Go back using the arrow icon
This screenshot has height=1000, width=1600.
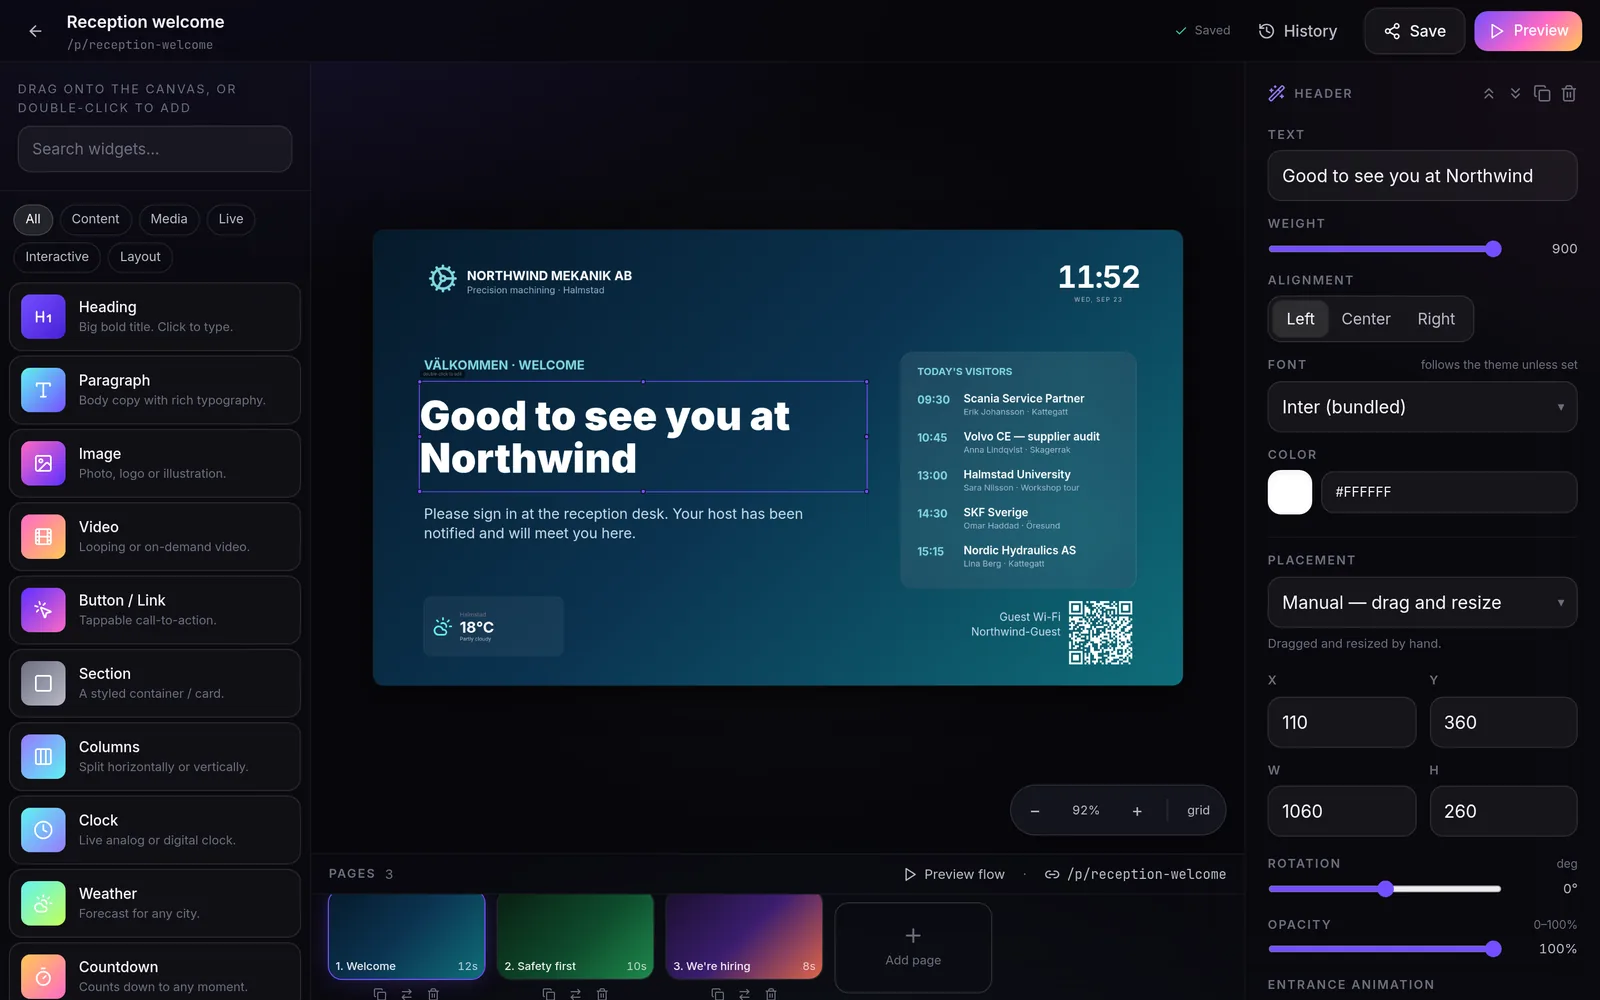(35, 31)
